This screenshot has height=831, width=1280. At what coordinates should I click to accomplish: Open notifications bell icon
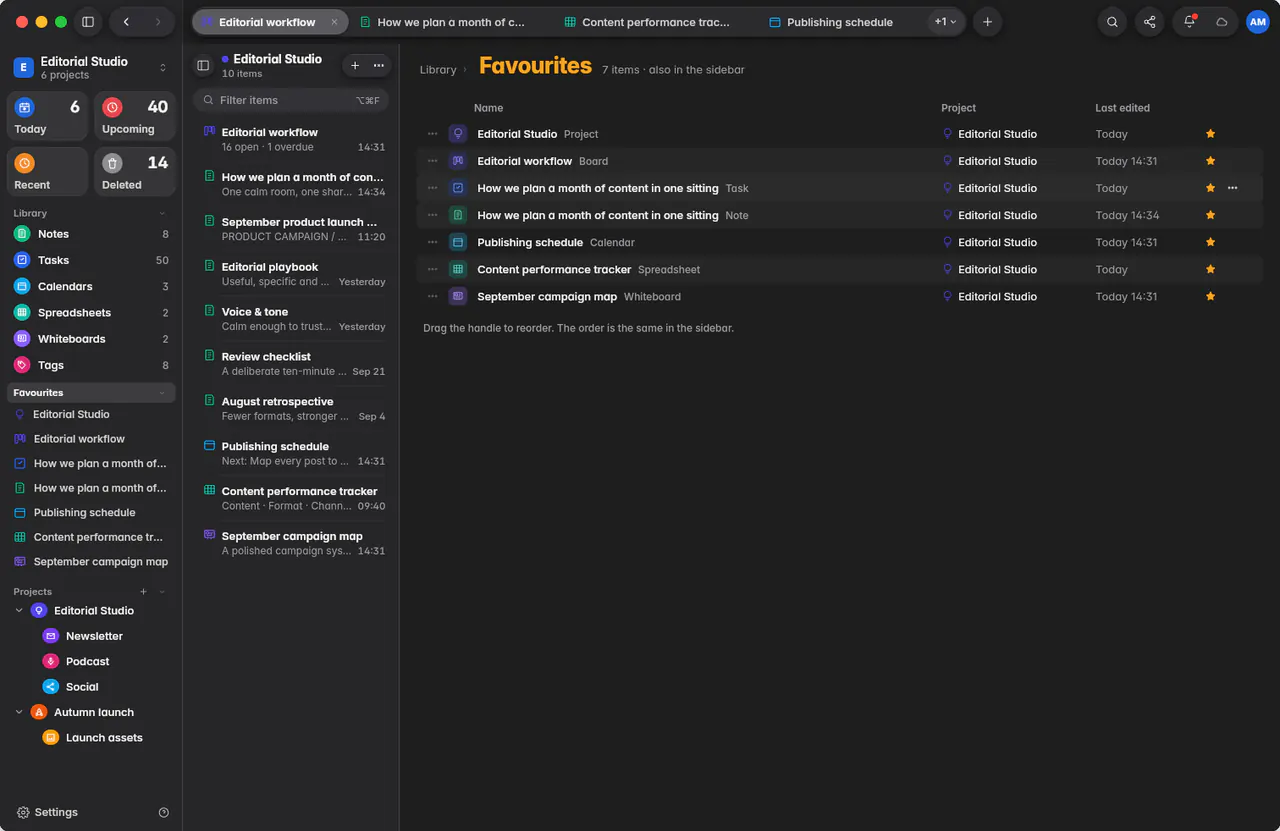(1188, 22)
